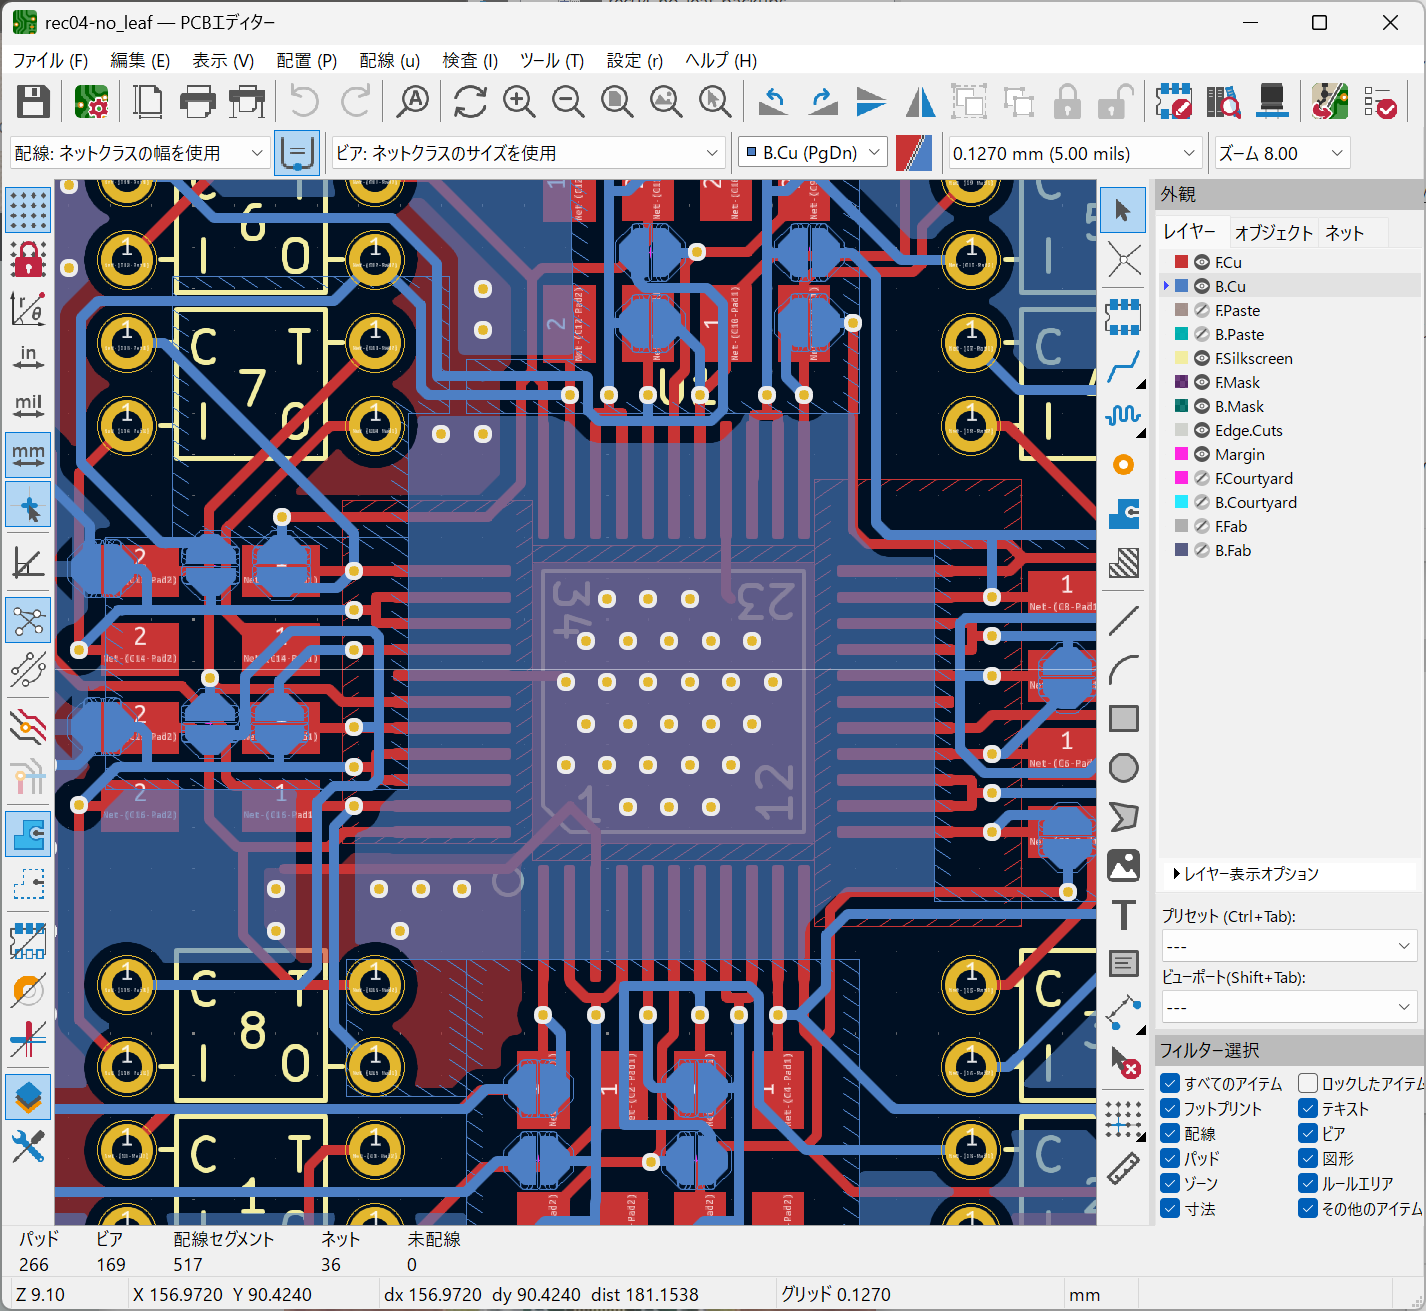Zoom to fit board icon
The height and width of the screenshot is (1311, 1426).
pos(617,101)
